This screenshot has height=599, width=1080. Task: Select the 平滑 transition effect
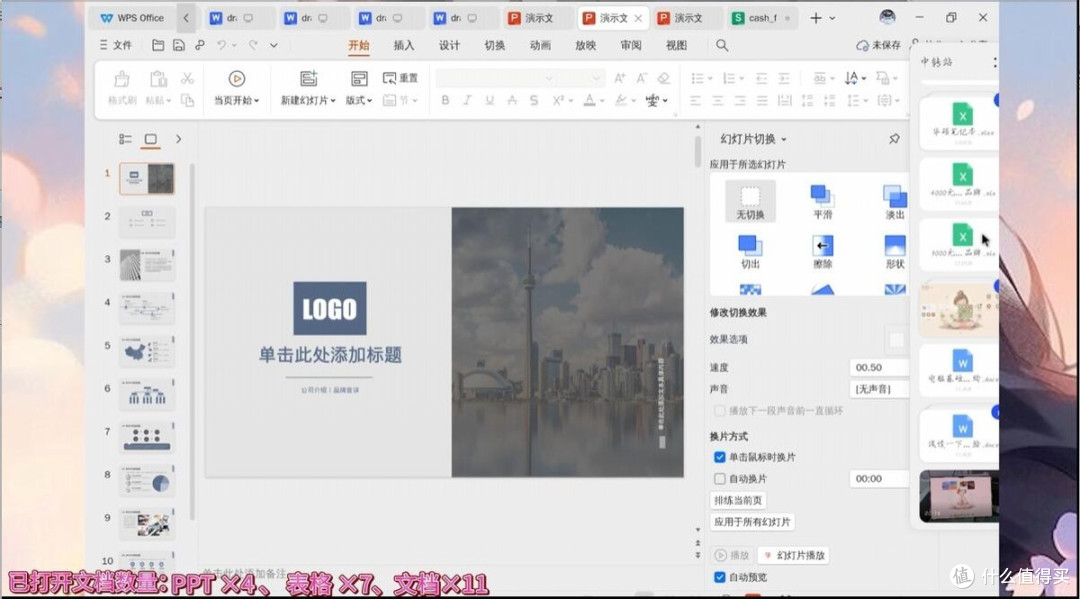(822, 202)
